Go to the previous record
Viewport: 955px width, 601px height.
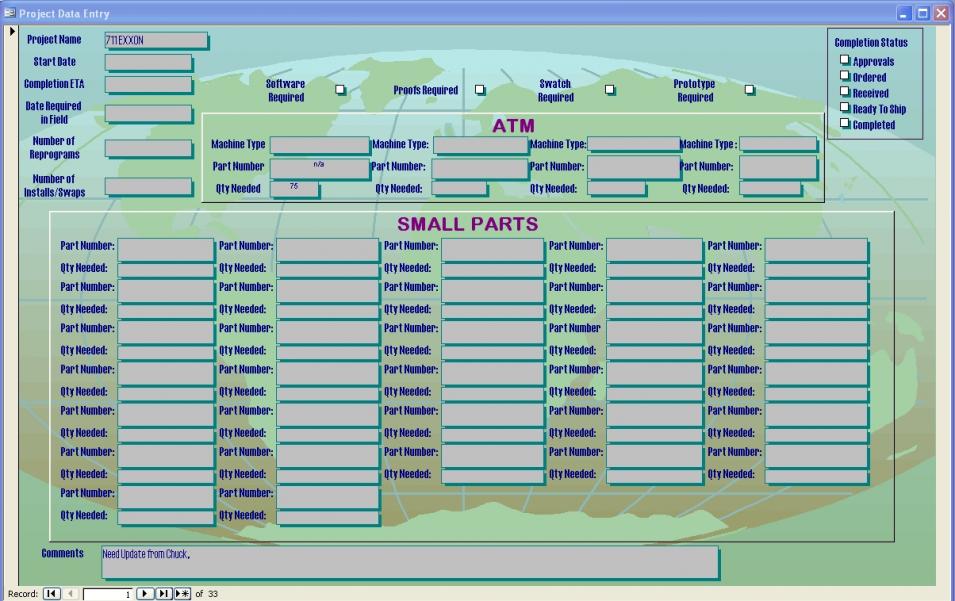[71, 593]
